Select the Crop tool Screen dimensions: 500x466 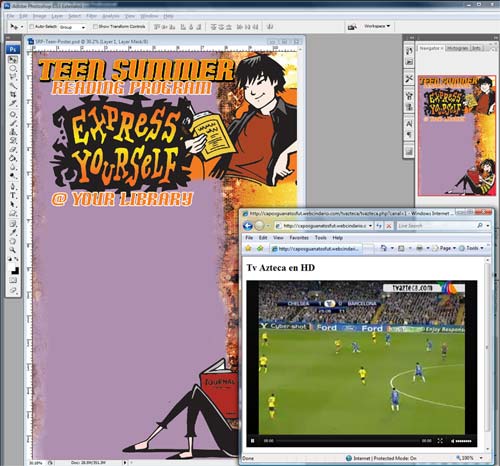pos(13,95)
